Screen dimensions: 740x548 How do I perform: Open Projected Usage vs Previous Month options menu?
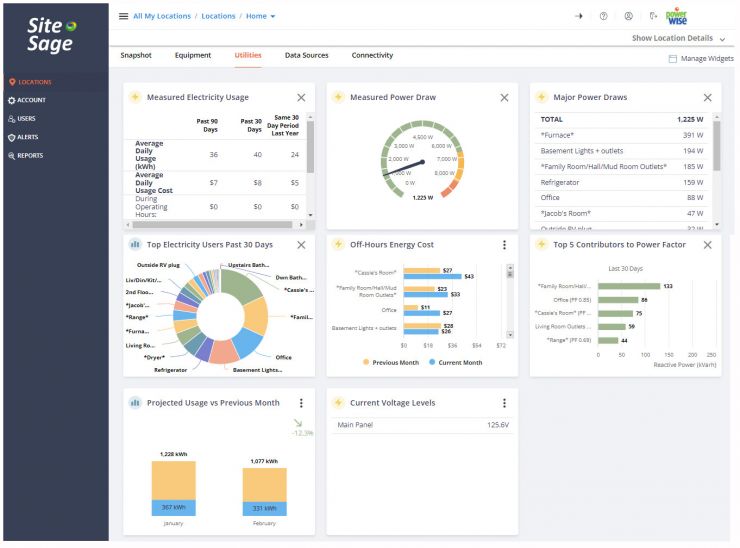(301, 403)
